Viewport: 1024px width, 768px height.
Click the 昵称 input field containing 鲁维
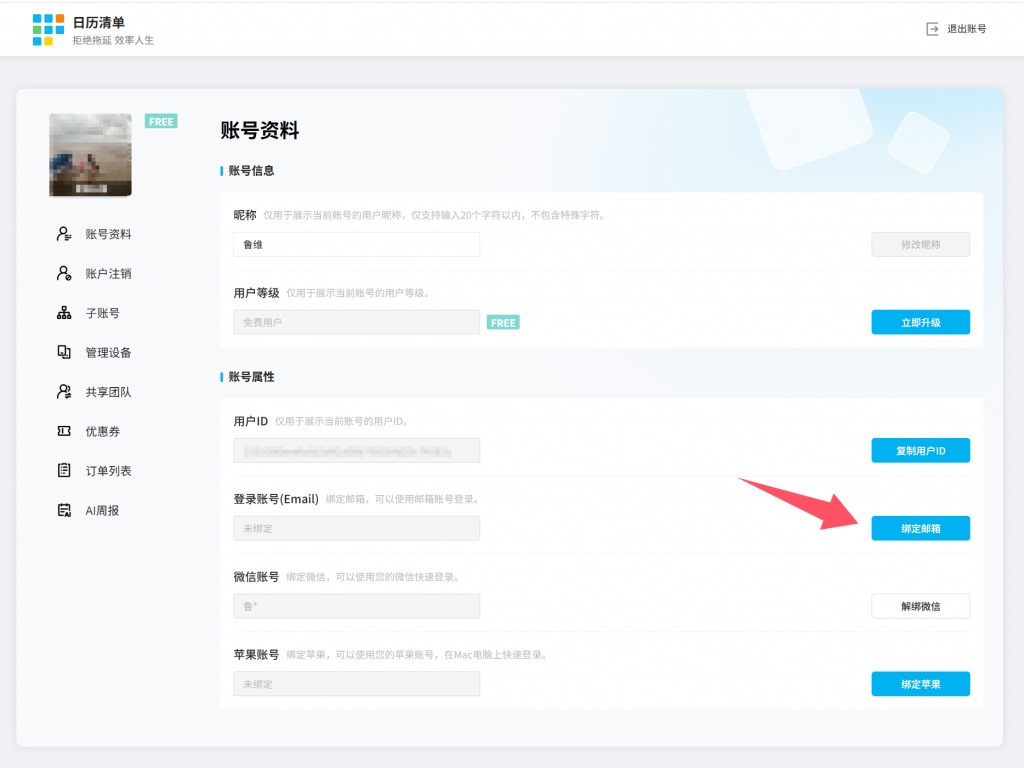[x=356, y=244]
